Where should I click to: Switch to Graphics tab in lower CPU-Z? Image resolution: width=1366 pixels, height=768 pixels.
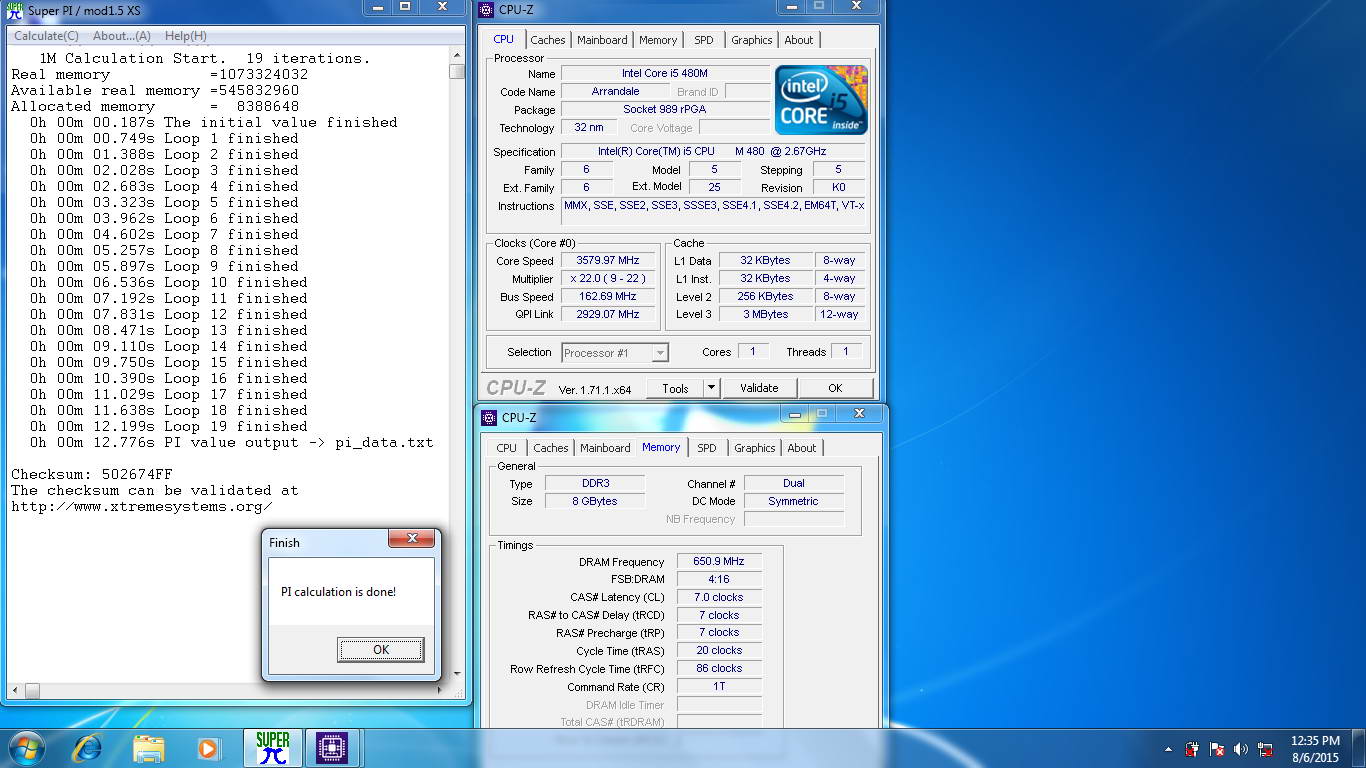click(x=754, y=448)
